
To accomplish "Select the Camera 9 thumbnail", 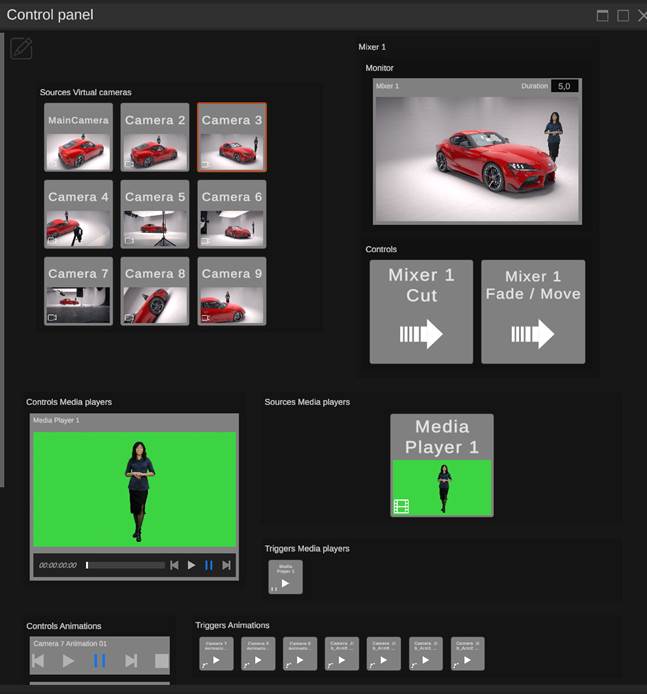I will tap(232, 291).
